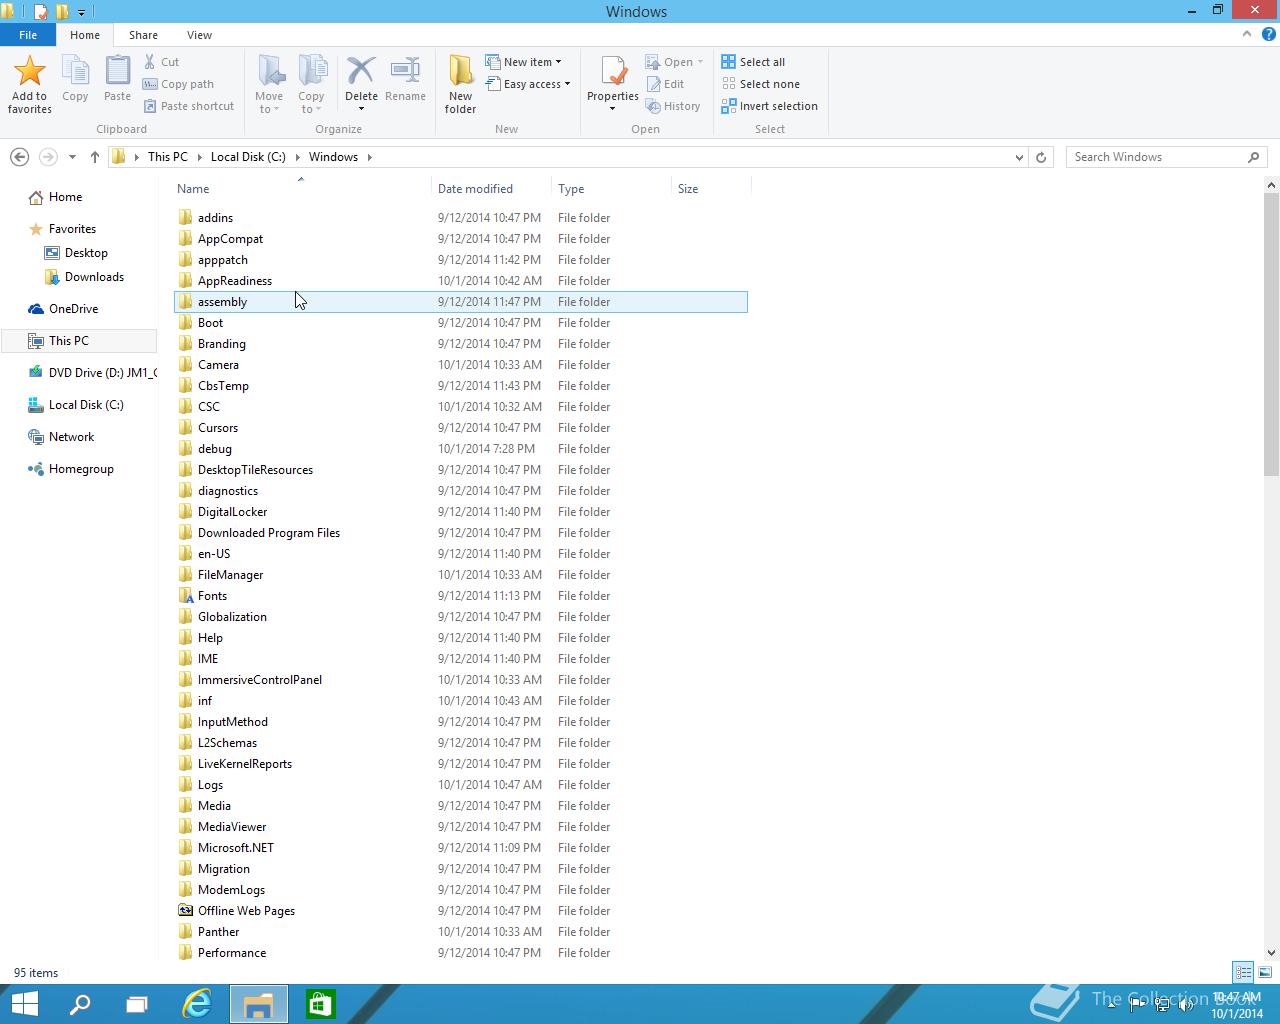The height and width of the screenshot is (1024, 1280).
Task: Sort by Name column header
Action: [x=303, y=189]
